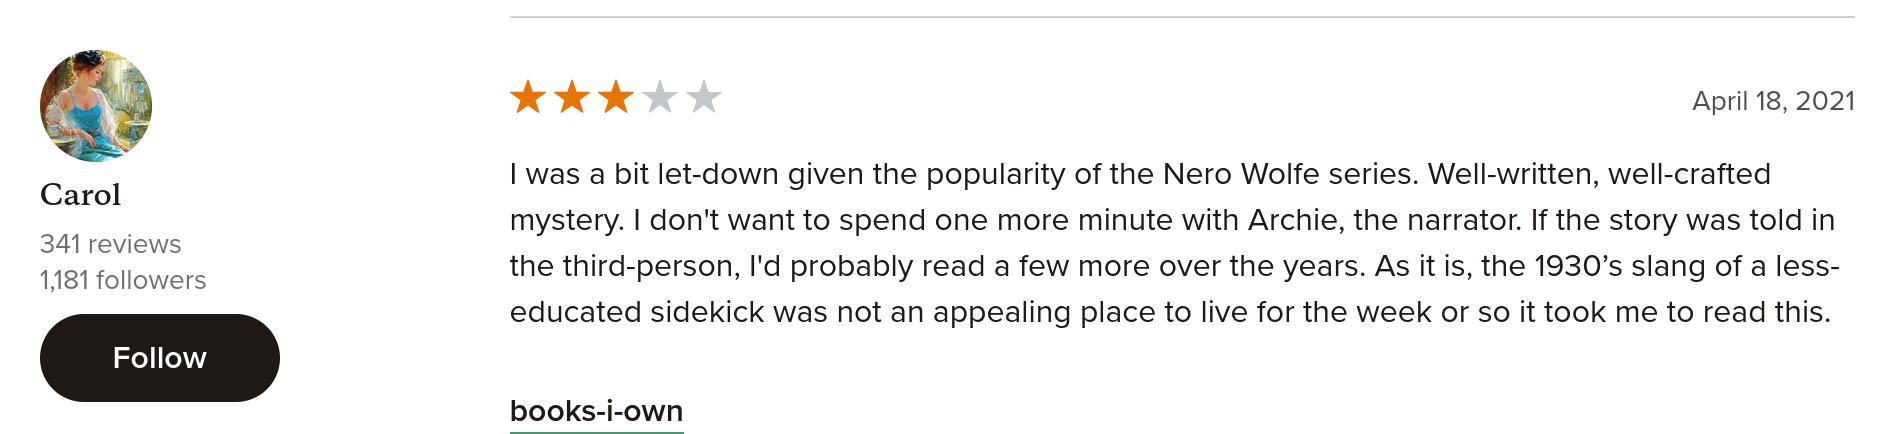Click the review line starting educated sidekick

click(1170, 312)
